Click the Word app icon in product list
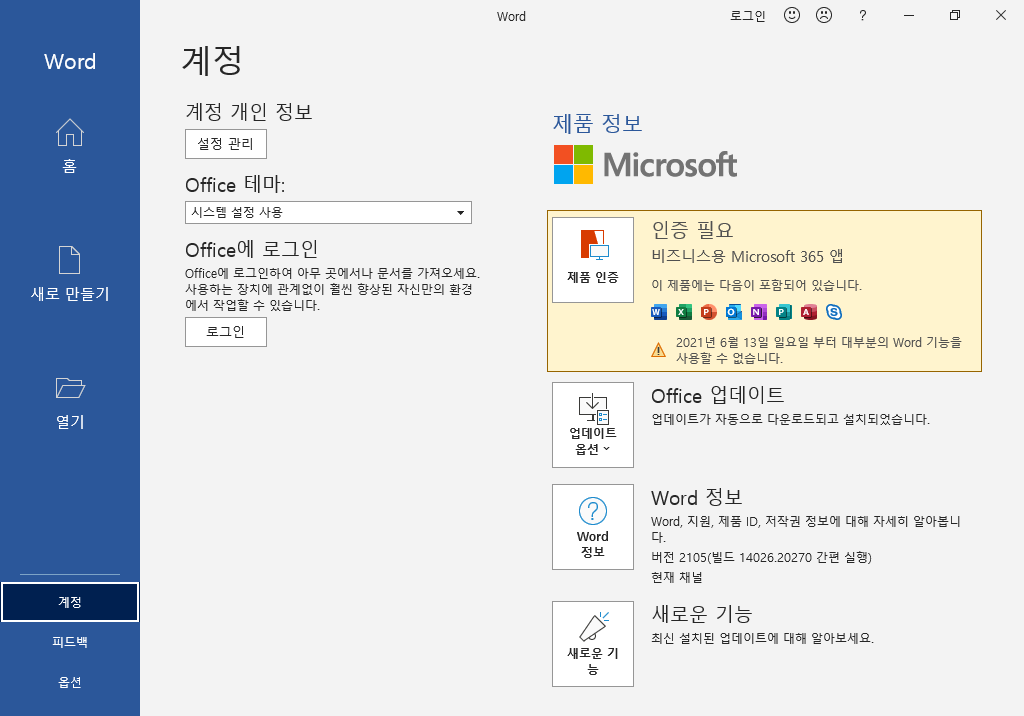This screenshot has width=1024, height=716. tap(659, 312)
